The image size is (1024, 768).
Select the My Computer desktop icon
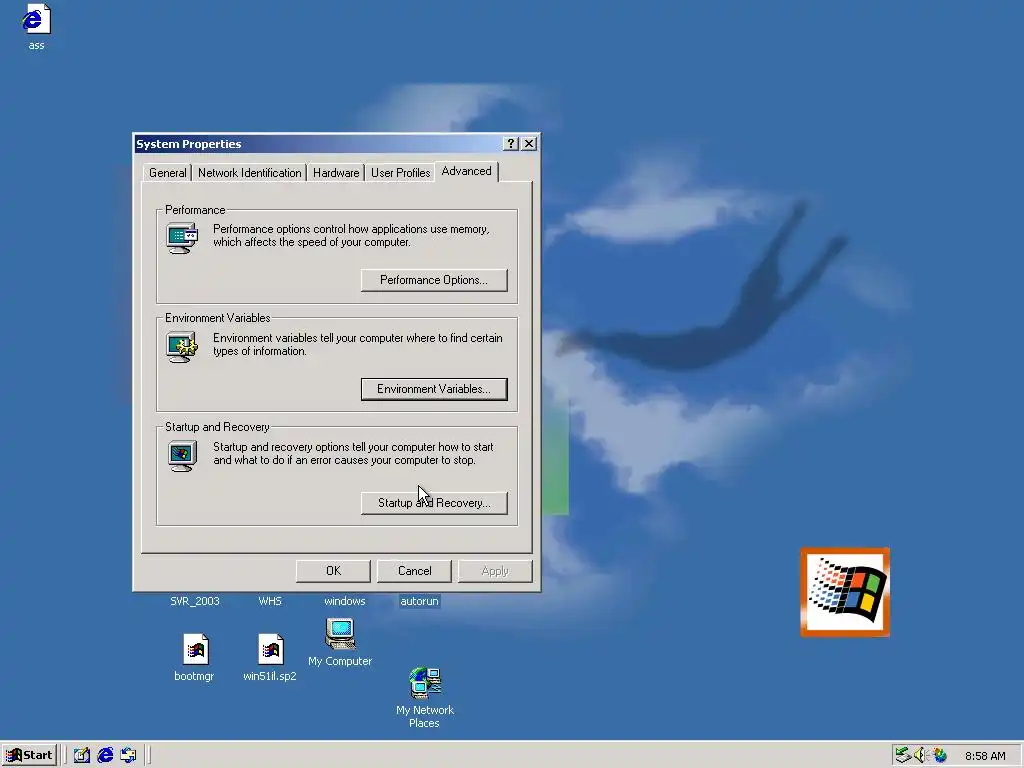coord(340,643)
